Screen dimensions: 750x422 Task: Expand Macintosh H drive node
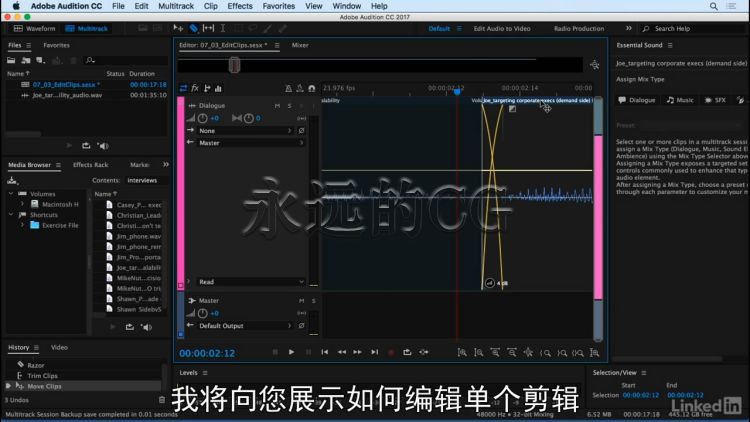click(22, 204)
